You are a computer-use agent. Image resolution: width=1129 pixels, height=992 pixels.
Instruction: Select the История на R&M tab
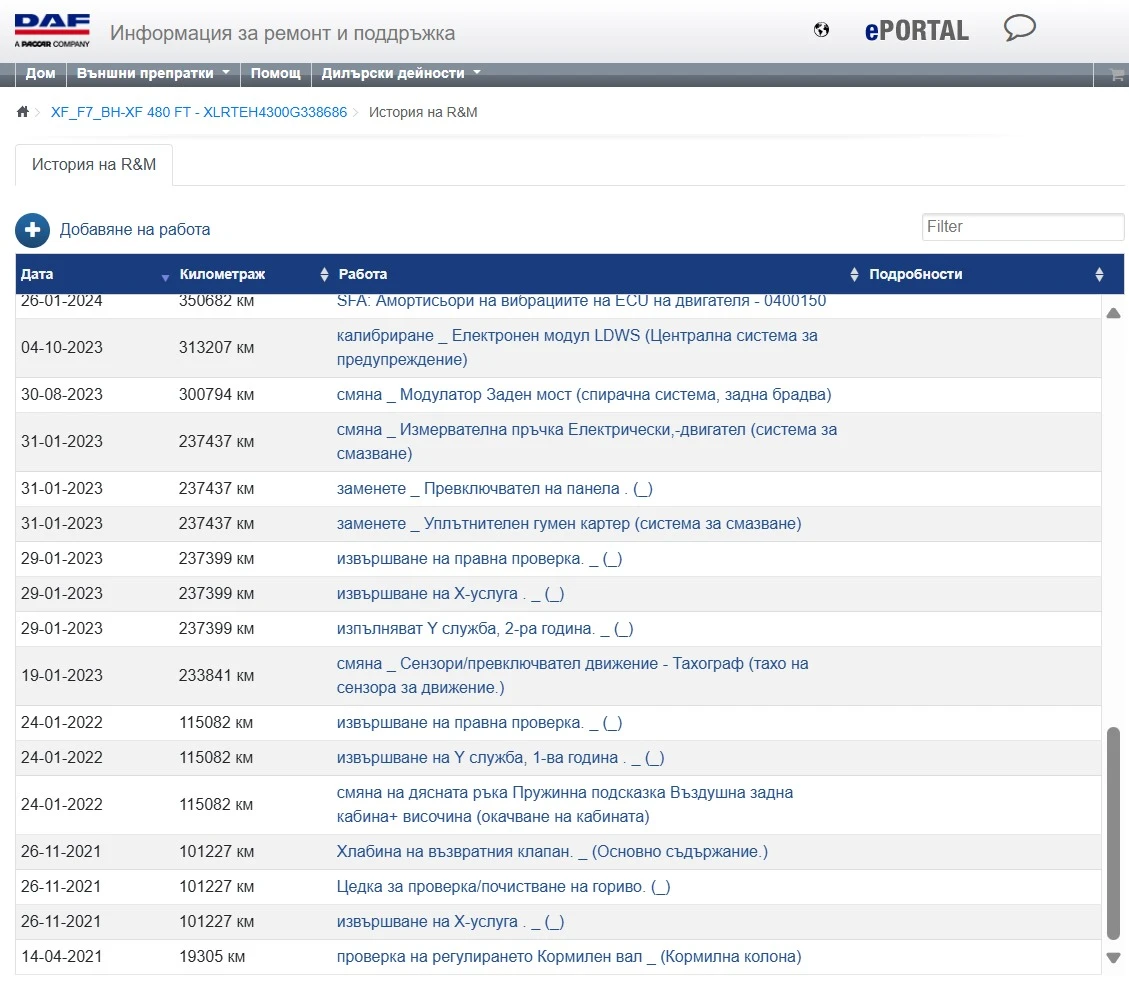pyautogui.click(x=94, y=165)
